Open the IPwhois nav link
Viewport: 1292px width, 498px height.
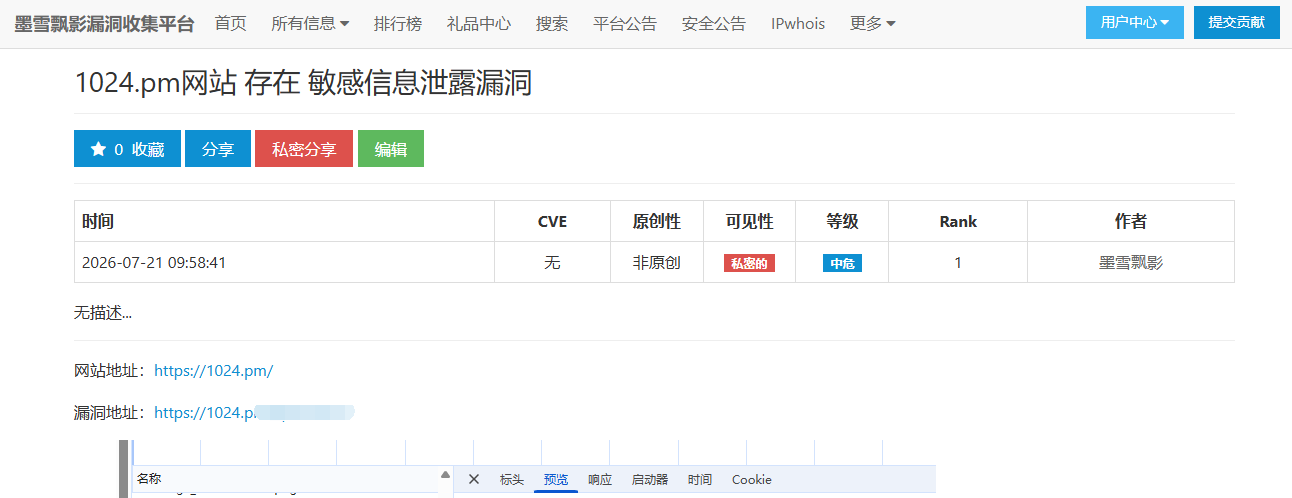(798, 24)
